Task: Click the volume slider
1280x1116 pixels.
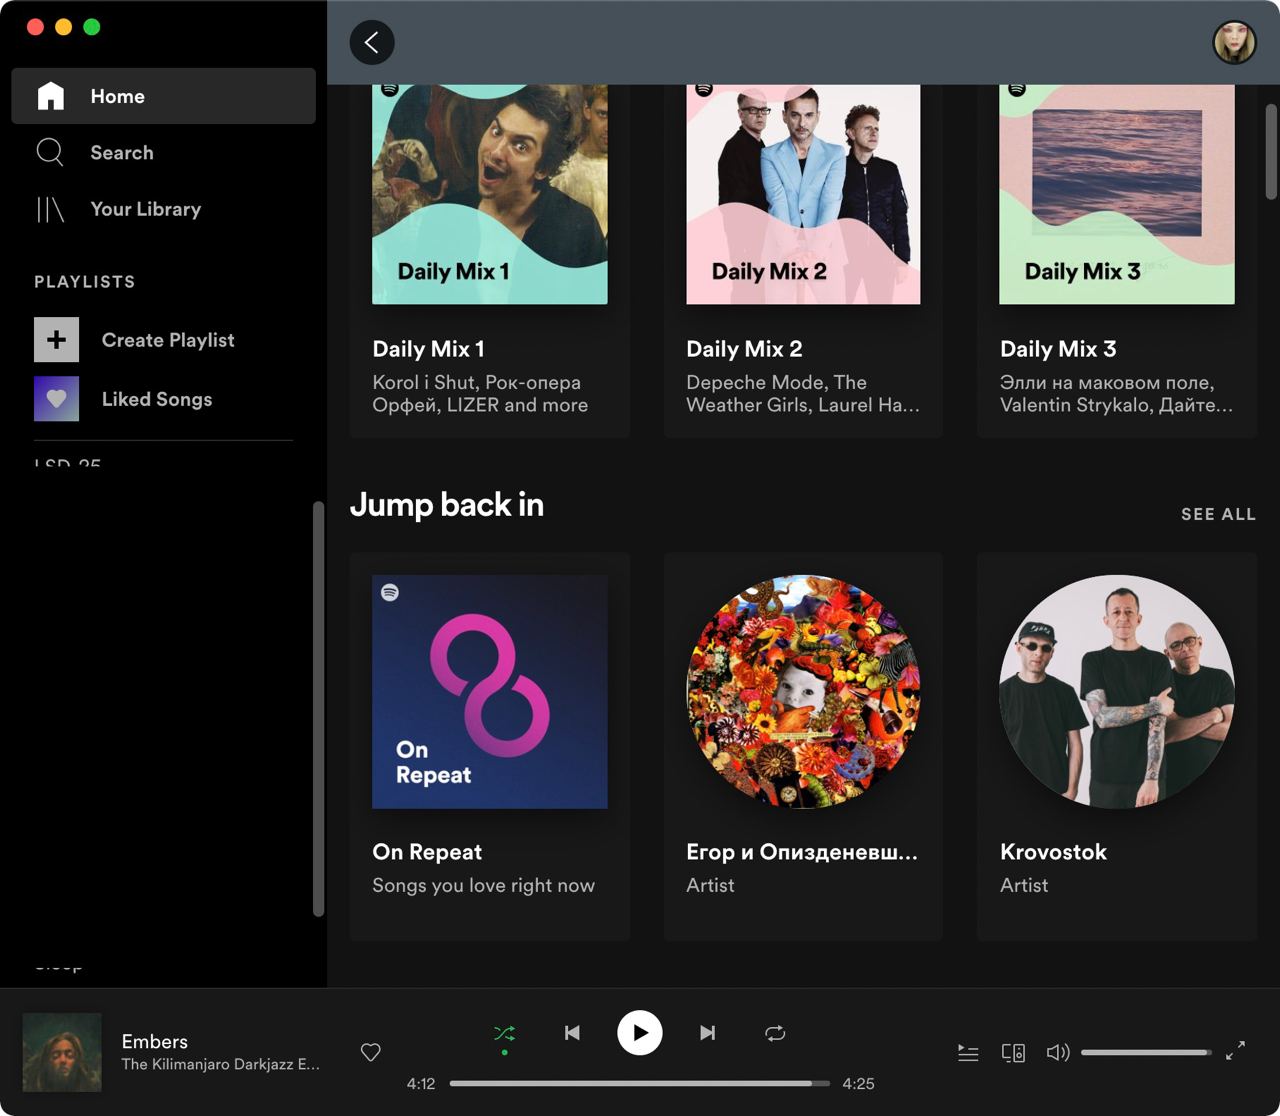Action: (1146, 1052)
